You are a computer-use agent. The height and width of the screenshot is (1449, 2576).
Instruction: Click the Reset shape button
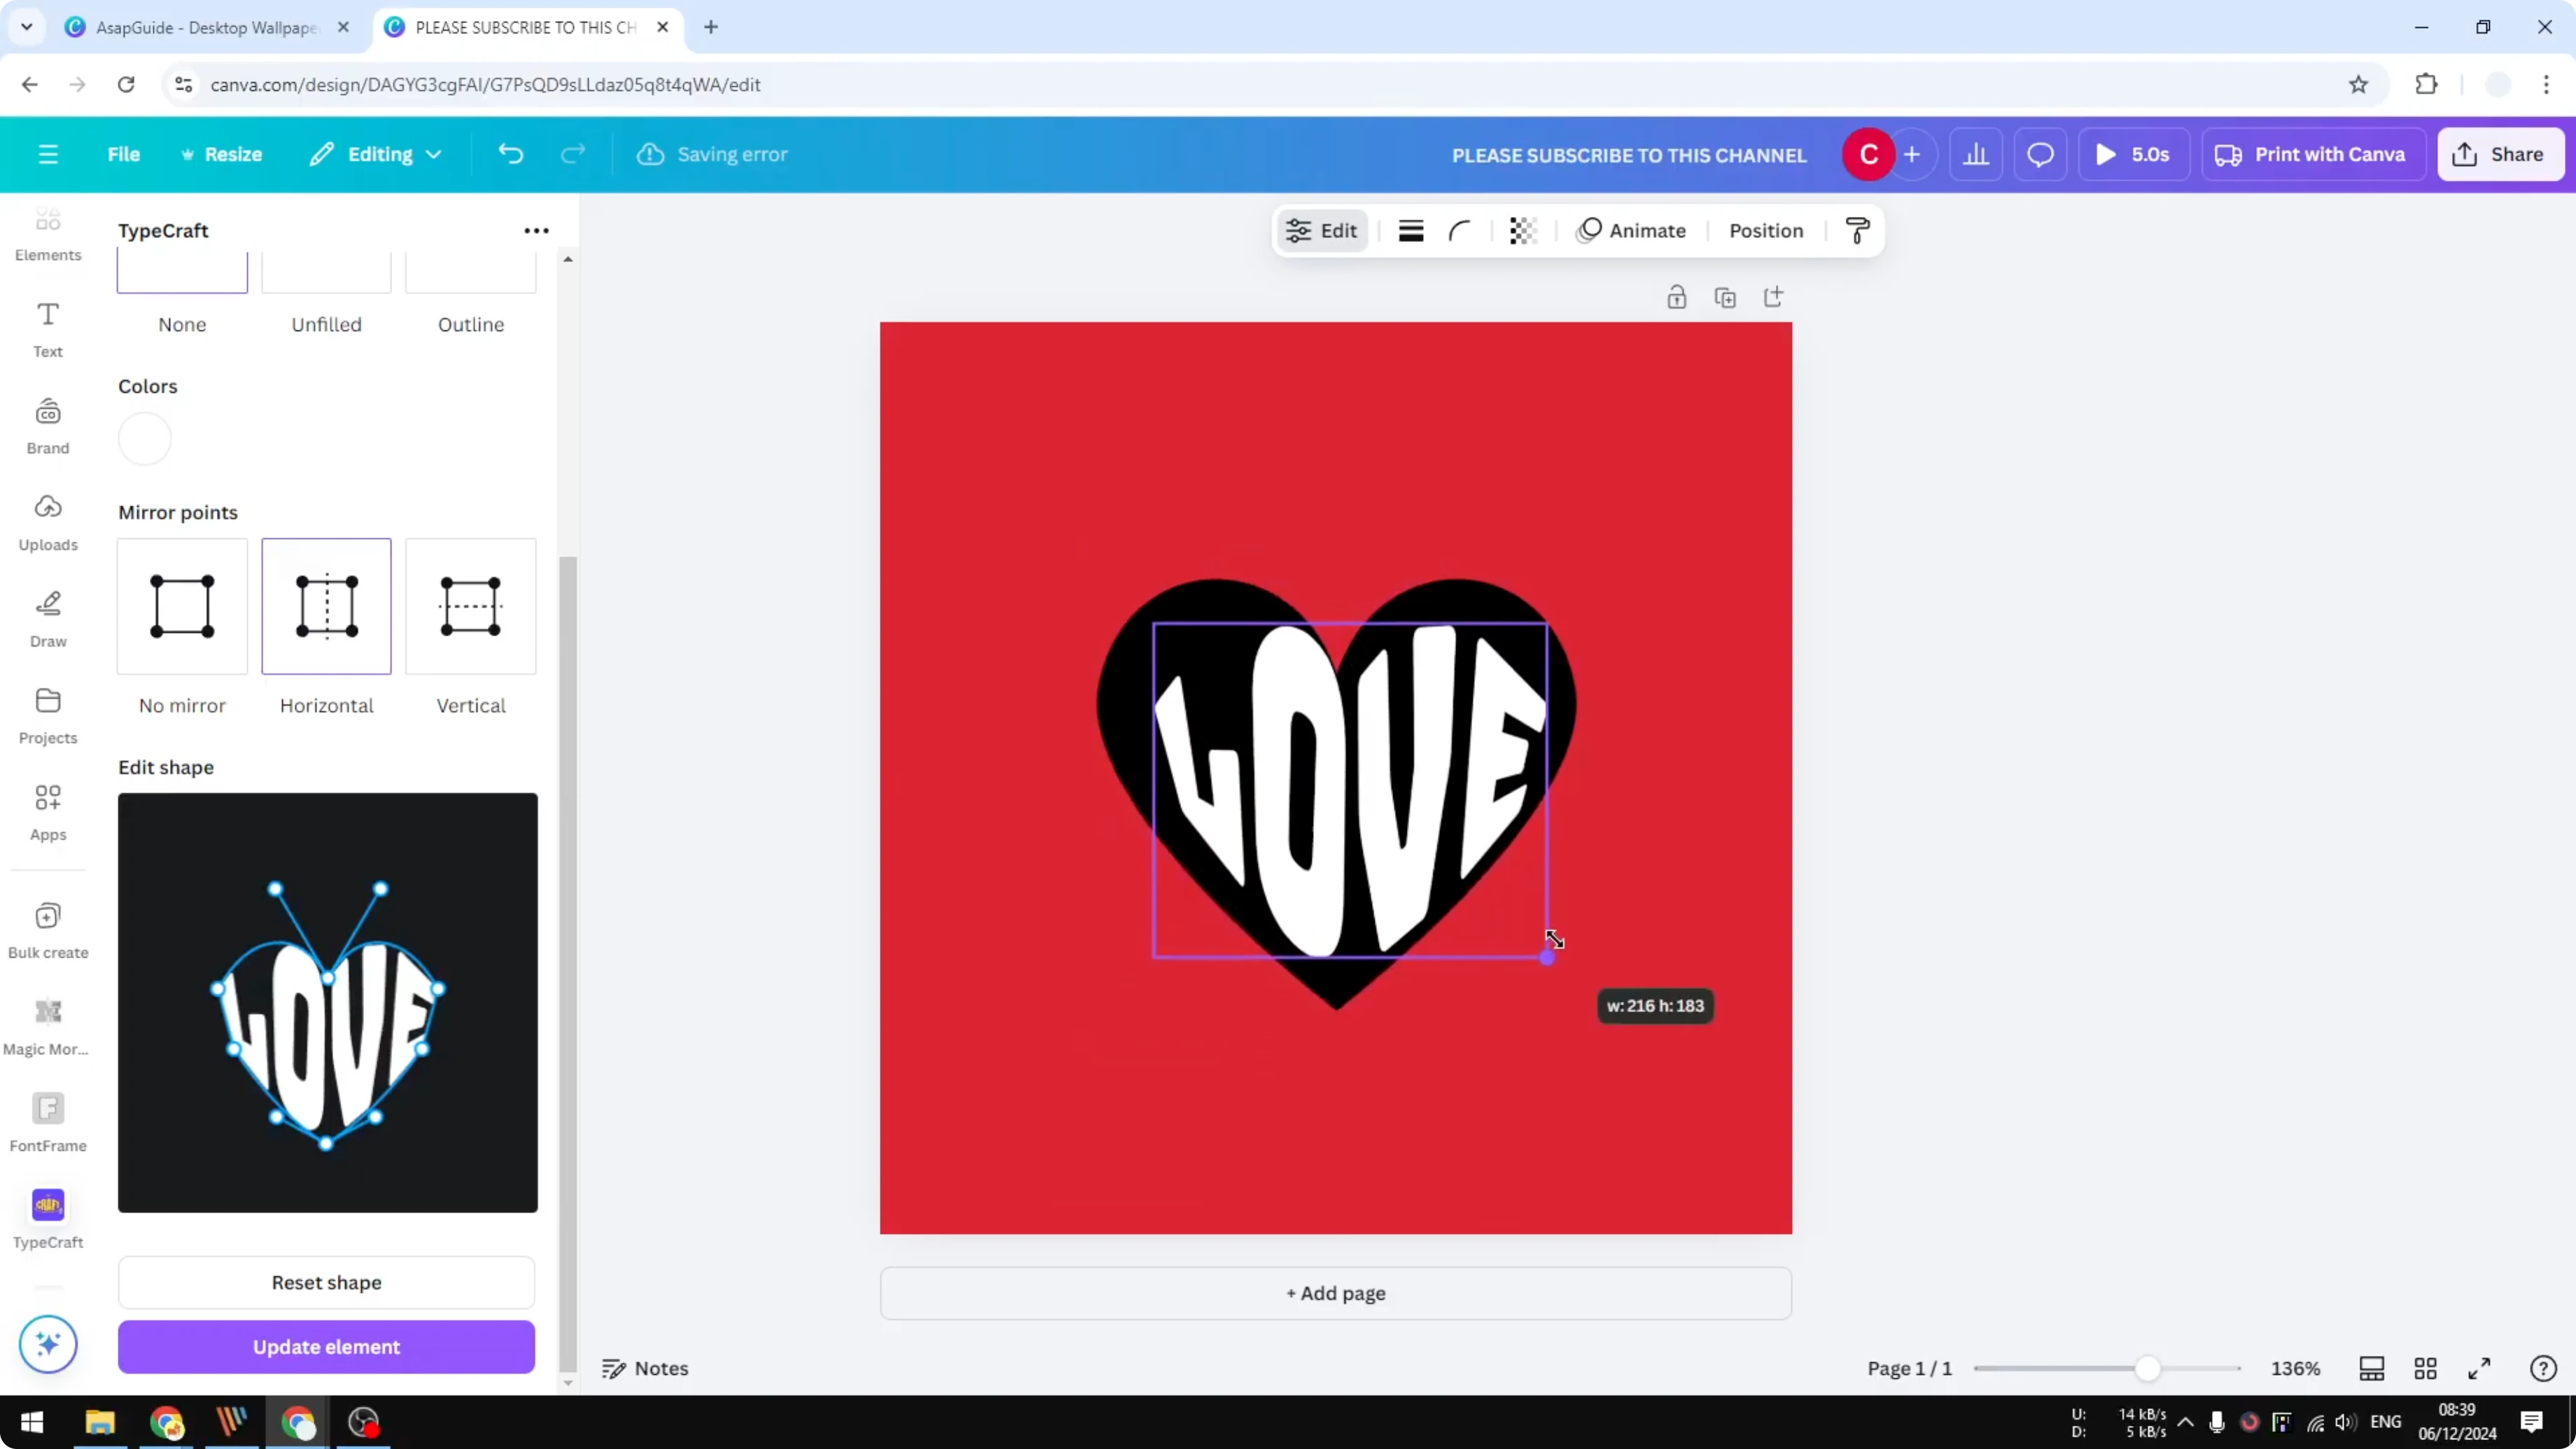tap(326, 1283)
